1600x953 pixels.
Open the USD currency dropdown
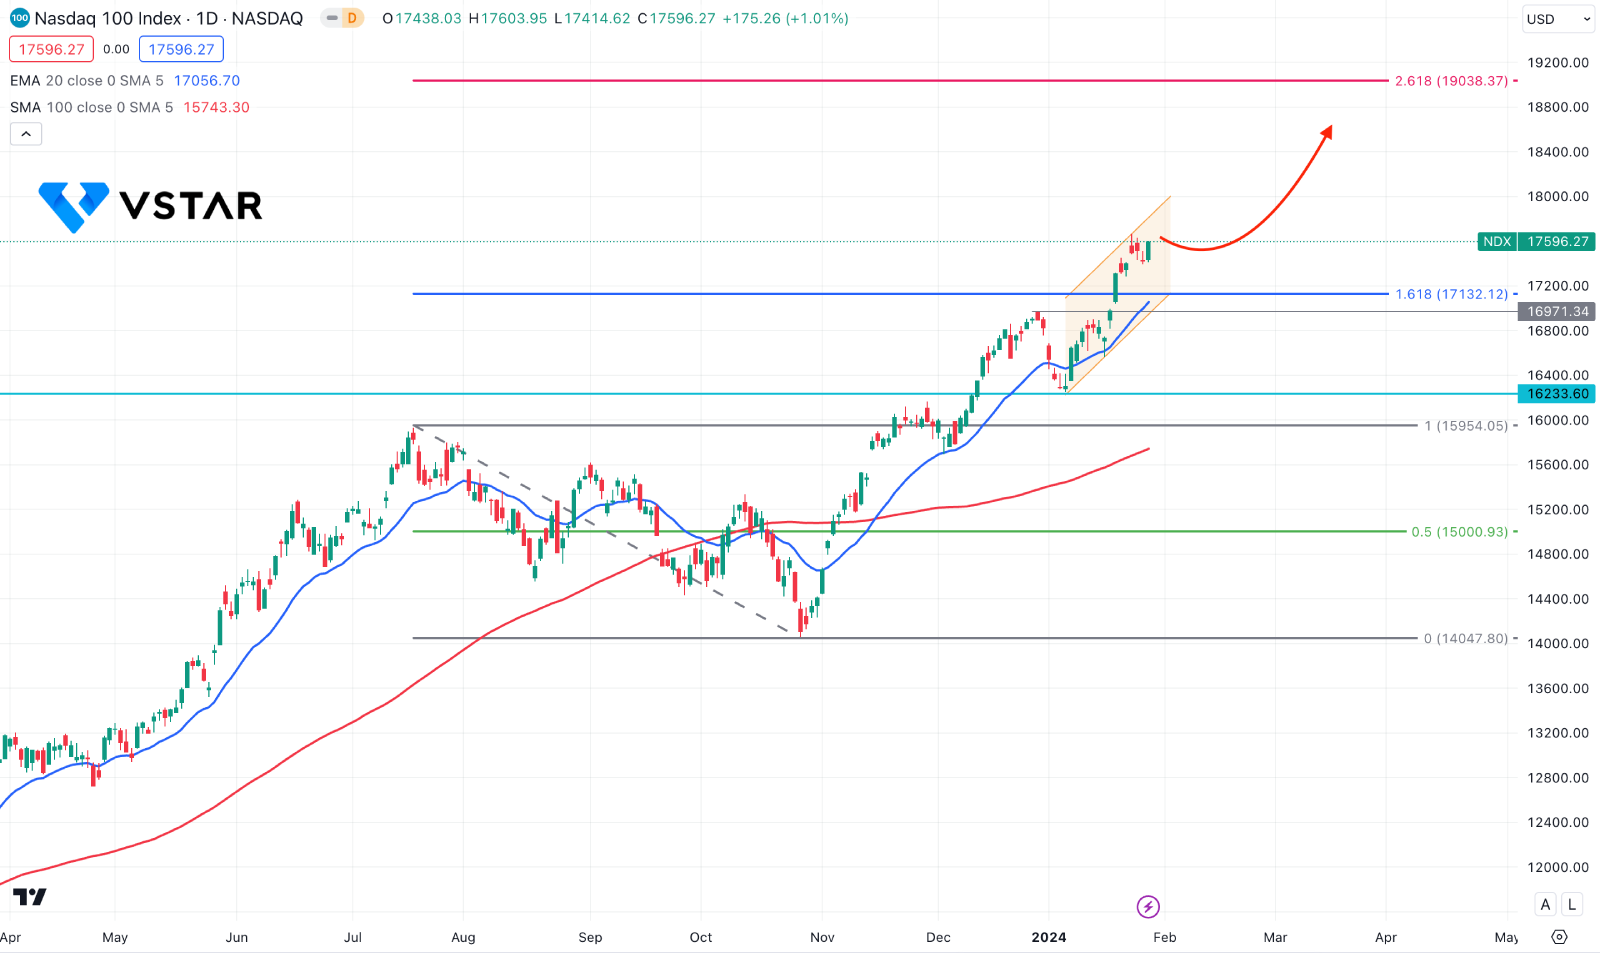tap(1558, 19)
